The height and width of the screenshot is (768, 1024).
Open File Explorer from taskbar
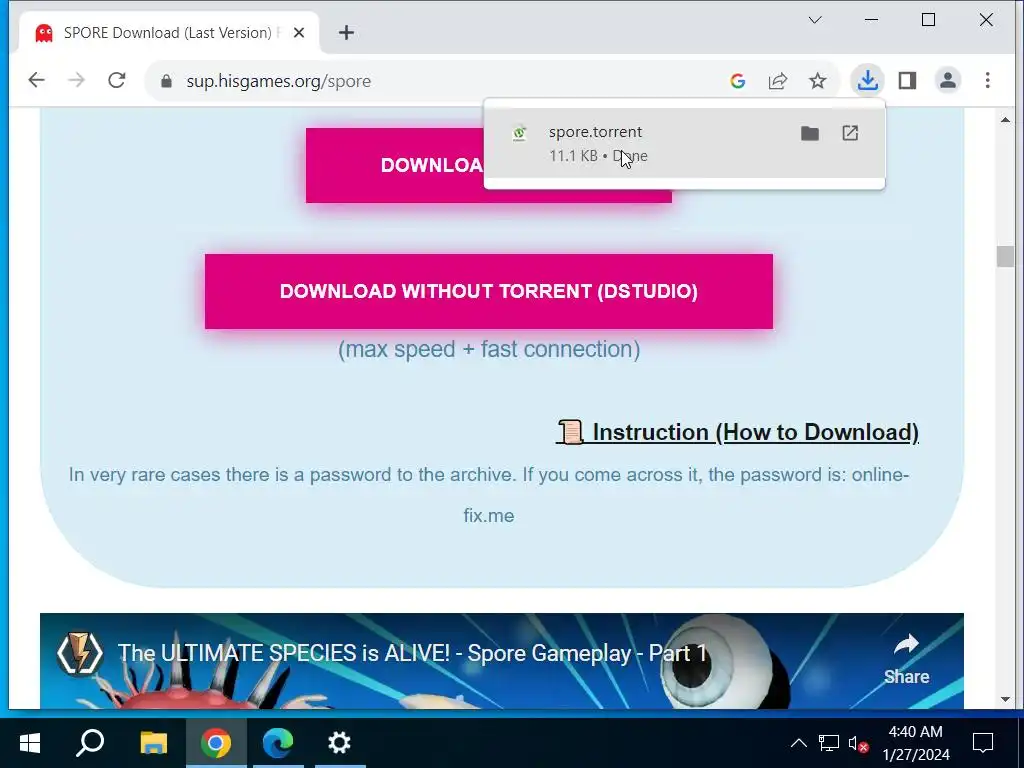[154, 743]
